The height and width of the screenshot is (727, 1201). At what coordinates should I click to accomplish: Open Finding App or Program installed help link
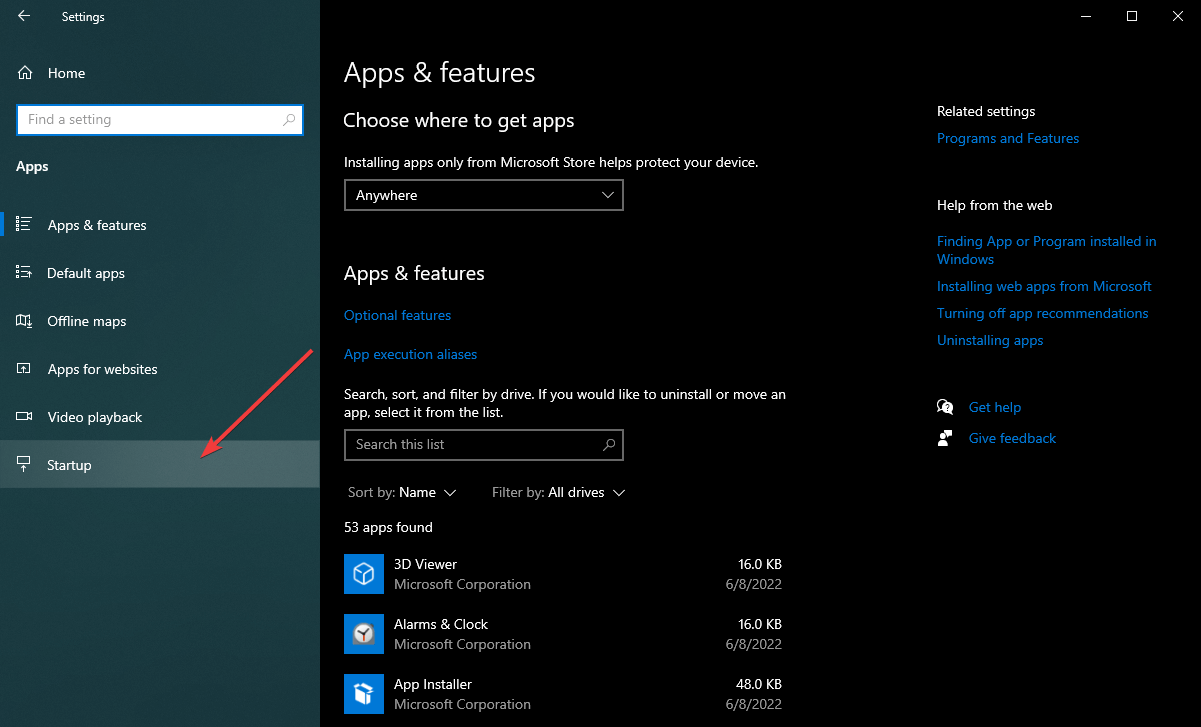point(1046,250)
